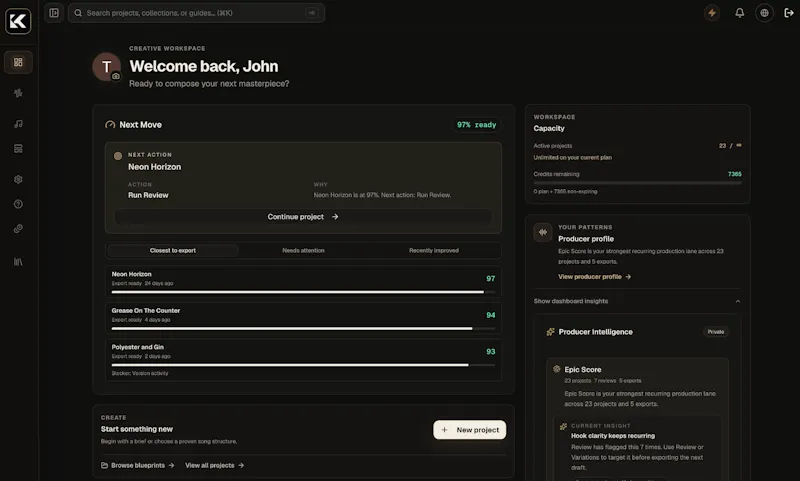The width and height of the screenshot is (800, 481).
Task: Click the Blocker: Version activity note
Action: point(140,373)
